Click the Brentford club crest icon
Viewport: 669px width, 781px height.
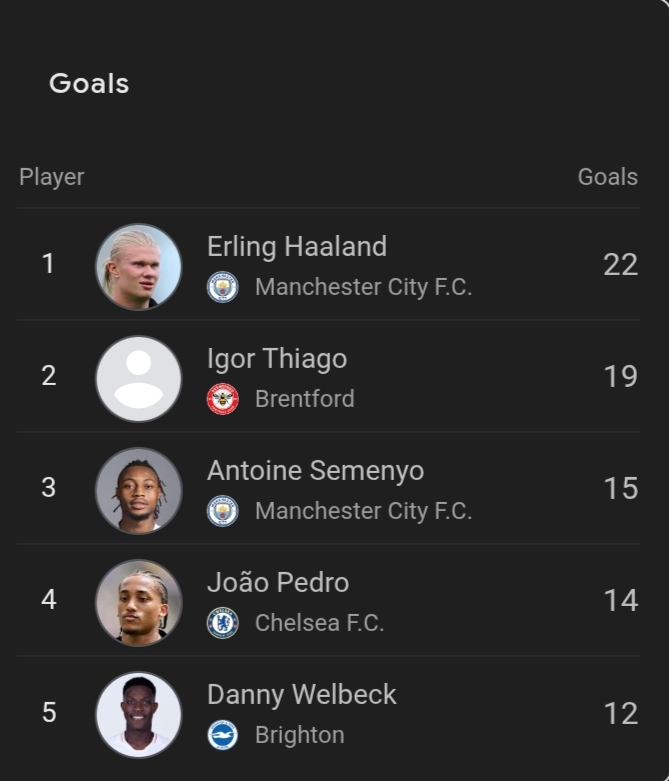(x=222, y=399)
